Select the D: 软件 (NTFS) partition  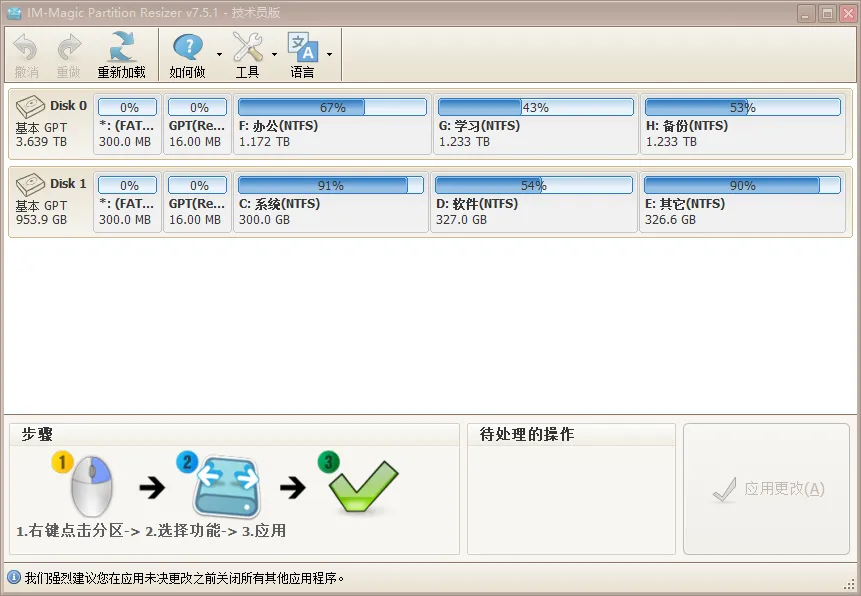coord(533,204)
